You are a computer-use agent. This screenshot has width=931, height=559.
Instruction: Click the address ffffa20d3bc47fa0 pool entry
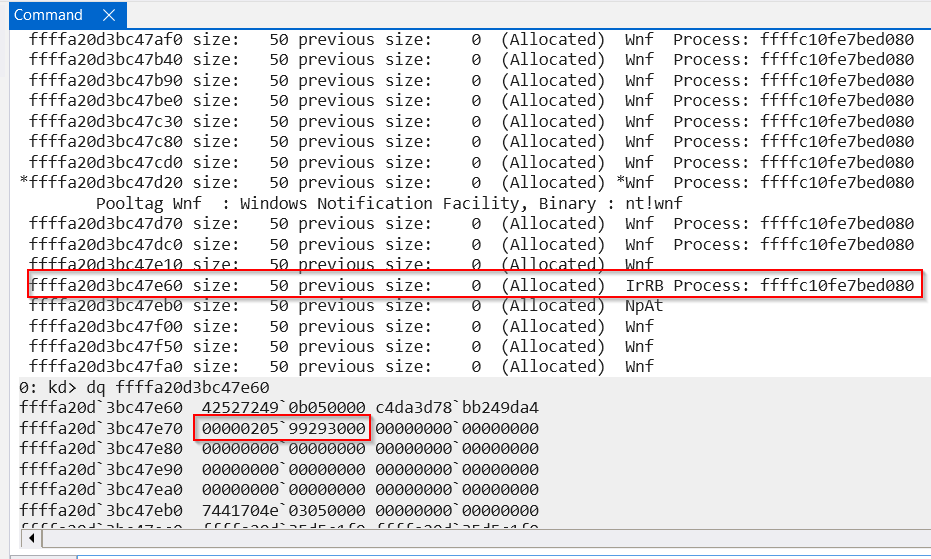tap(106, 367)
